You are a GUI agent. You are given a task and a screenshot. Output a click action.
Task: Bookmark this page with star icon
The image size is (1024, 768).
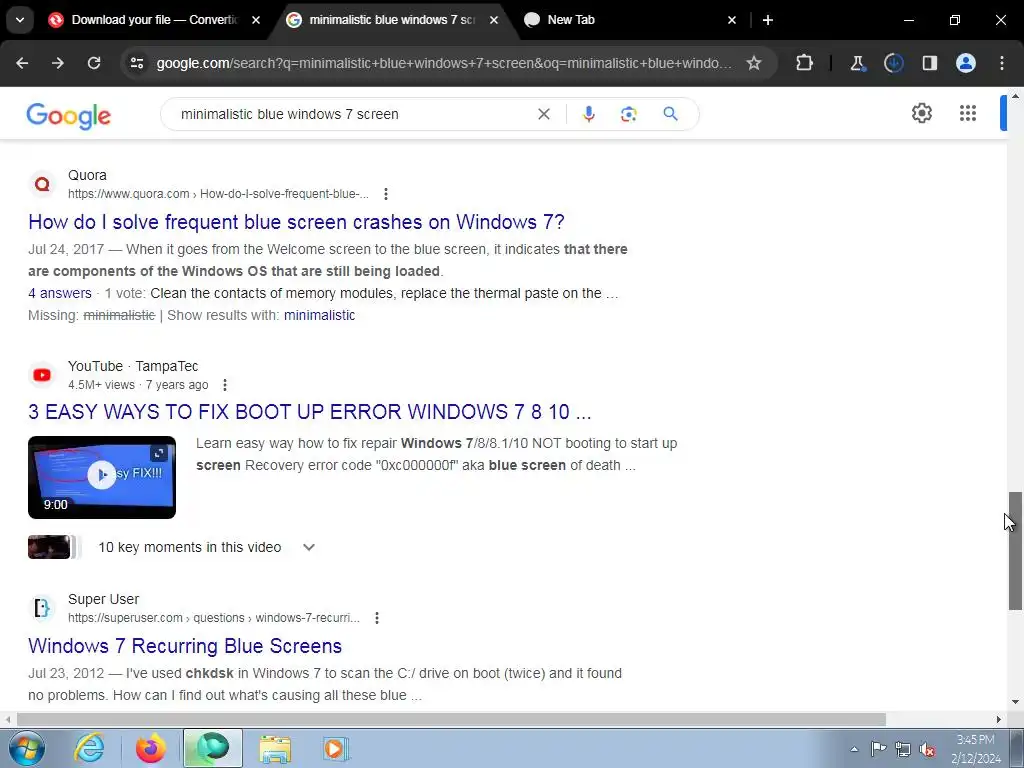(x=754, y=63)
